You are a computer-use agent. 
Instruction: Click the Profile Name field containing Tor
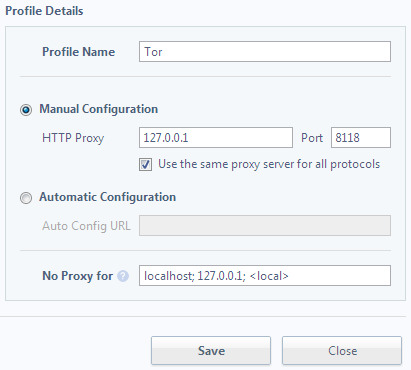click(265, 51)
